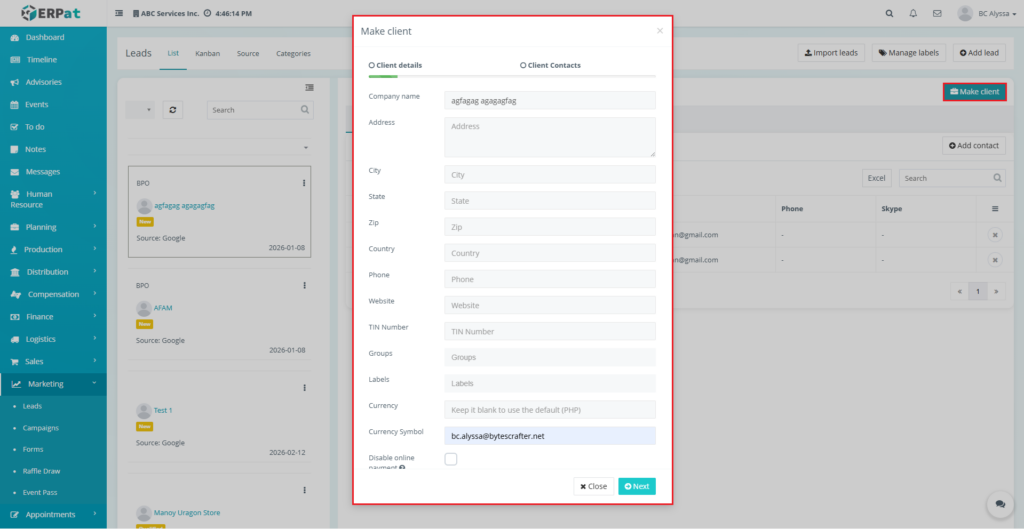Screen dimensions: 1024x529
Task: Click the Import leads button
Action: (x=830, y=53)
